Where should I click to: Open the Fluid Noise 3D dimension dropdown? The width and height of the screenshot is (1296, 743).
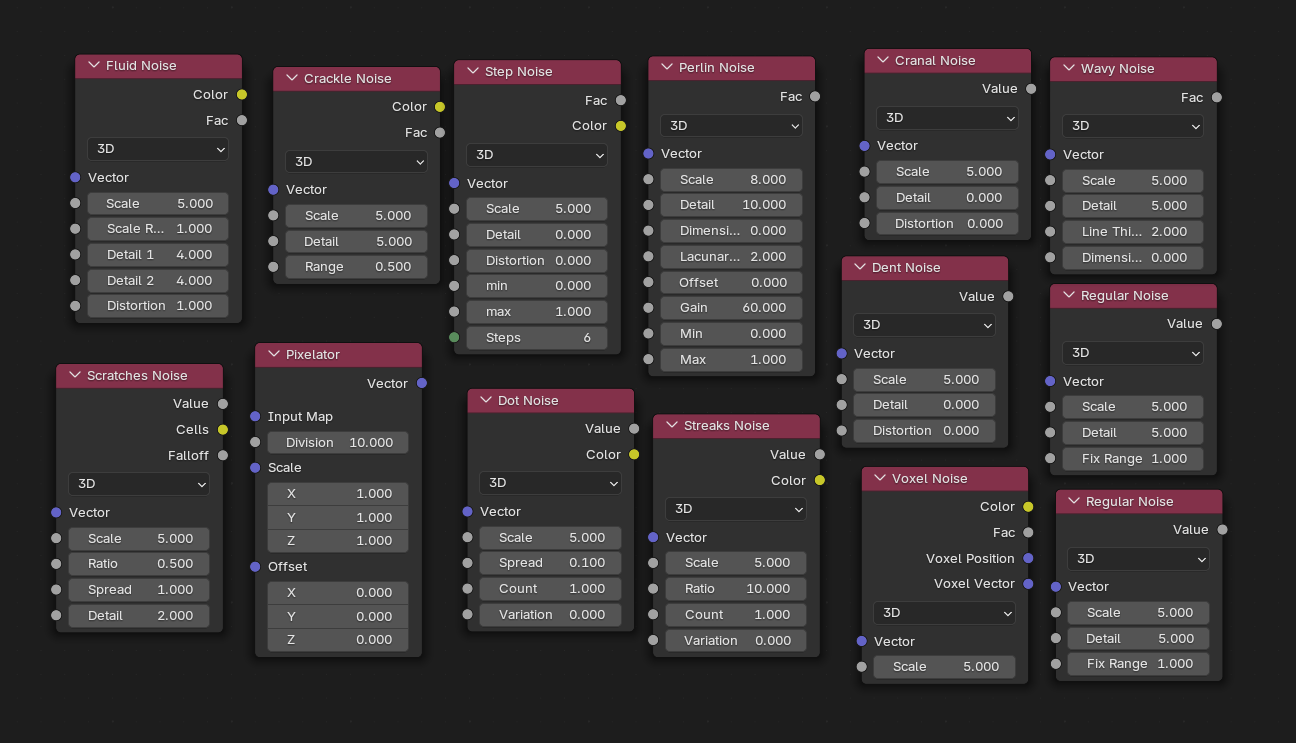pos(158,149)
